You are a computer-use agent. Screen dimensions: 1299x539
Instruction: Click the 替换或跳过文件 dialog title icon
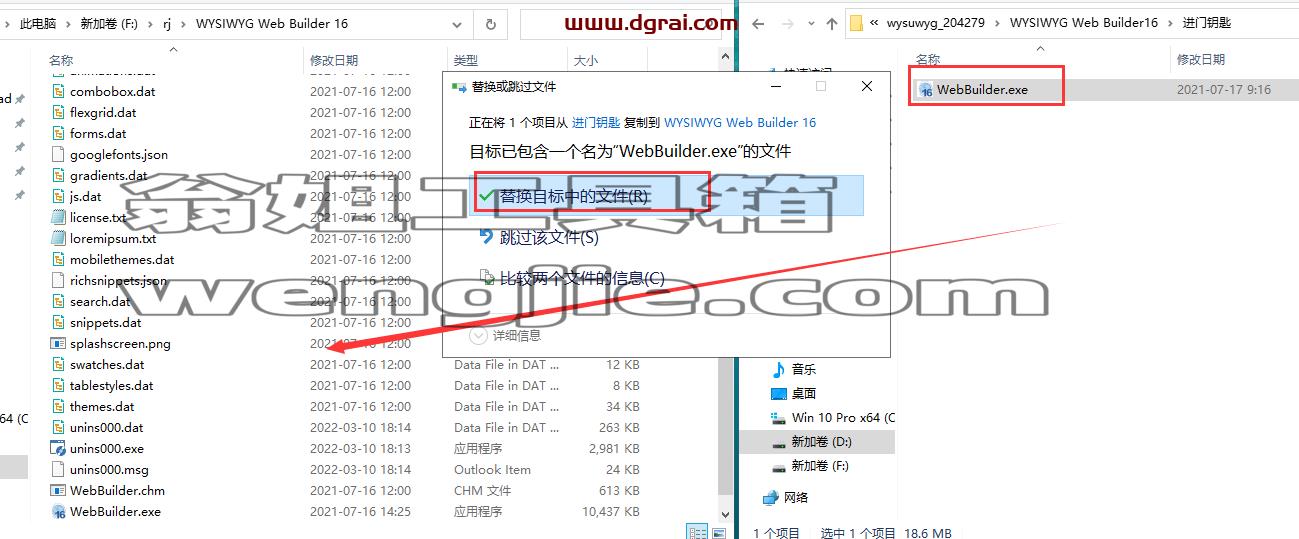point(459,87)
